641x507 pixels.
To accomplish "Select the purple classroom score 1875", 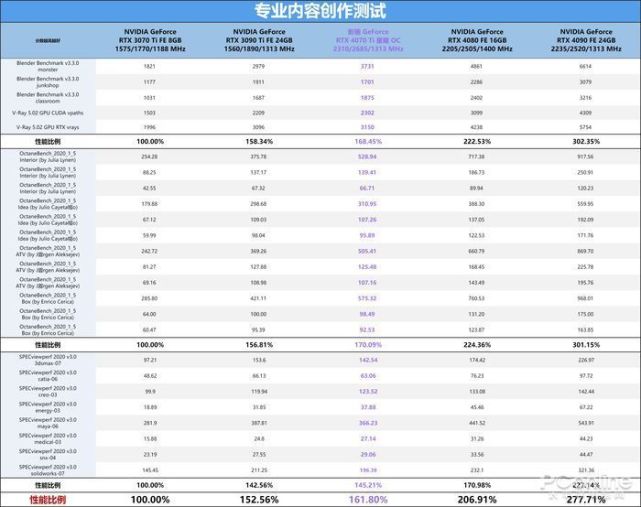I will coord(367,98).
